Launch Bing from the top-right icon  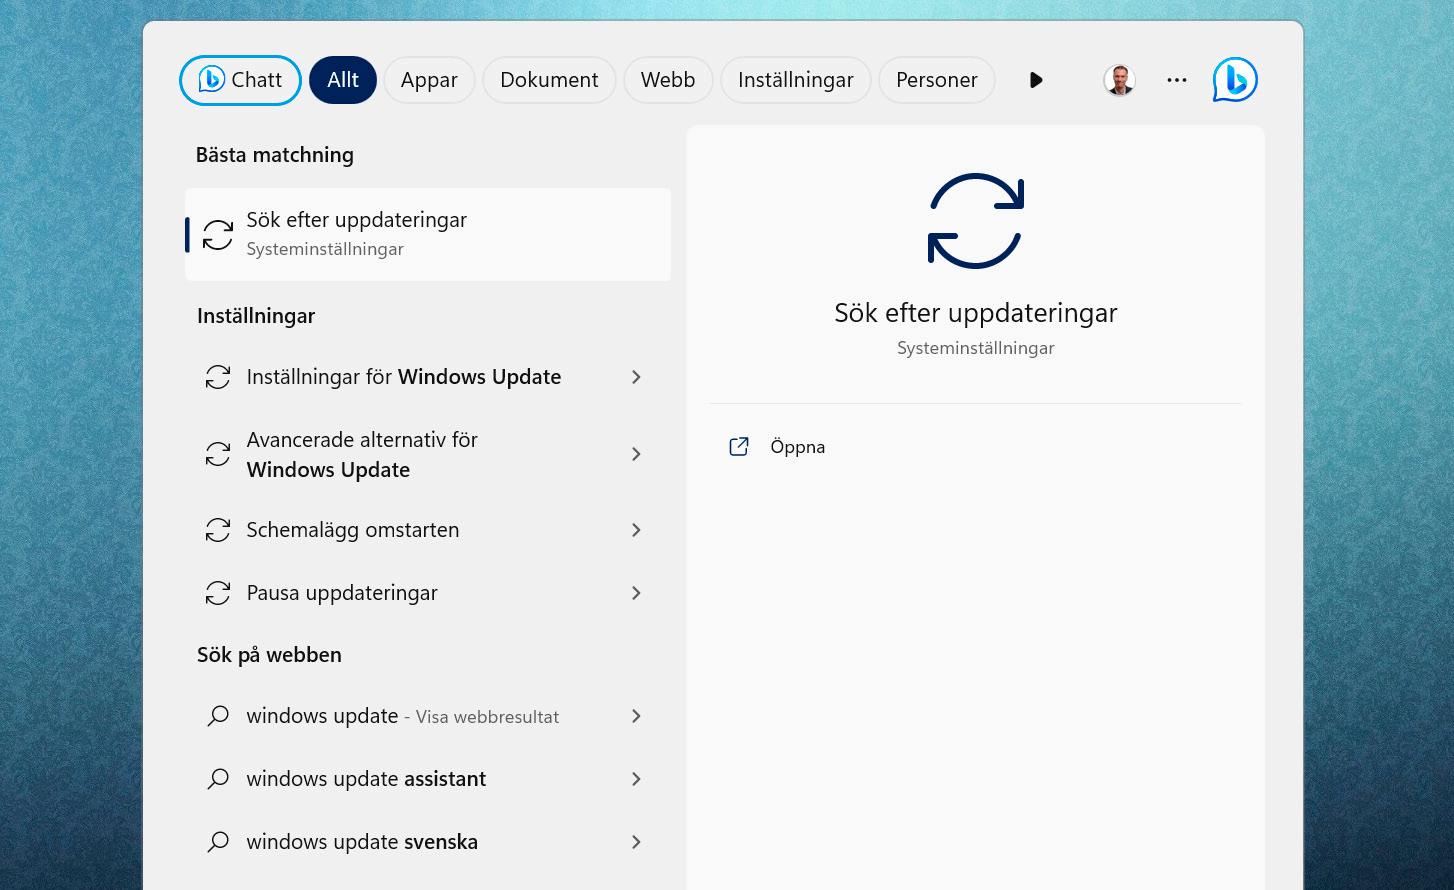click(1235, 80)
